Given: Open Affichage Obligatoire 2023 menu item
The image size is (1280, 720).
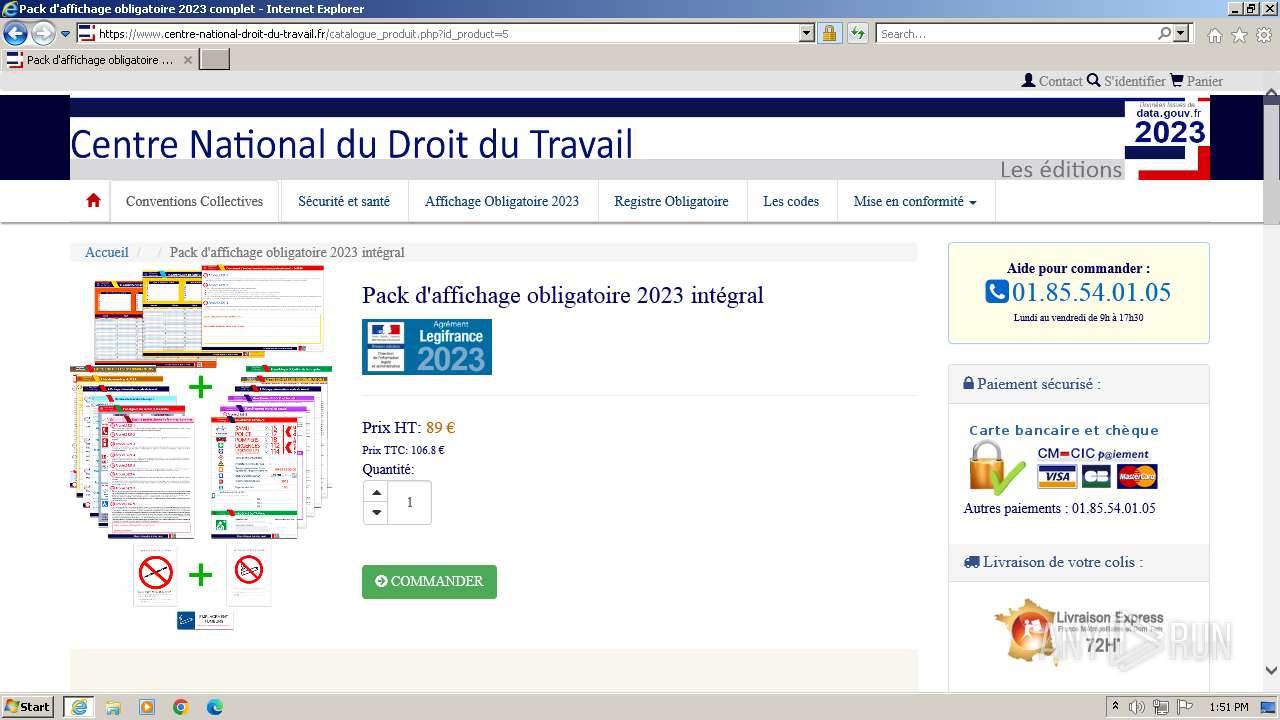Looking at the screenshot, I should click(x=502, y=201).
